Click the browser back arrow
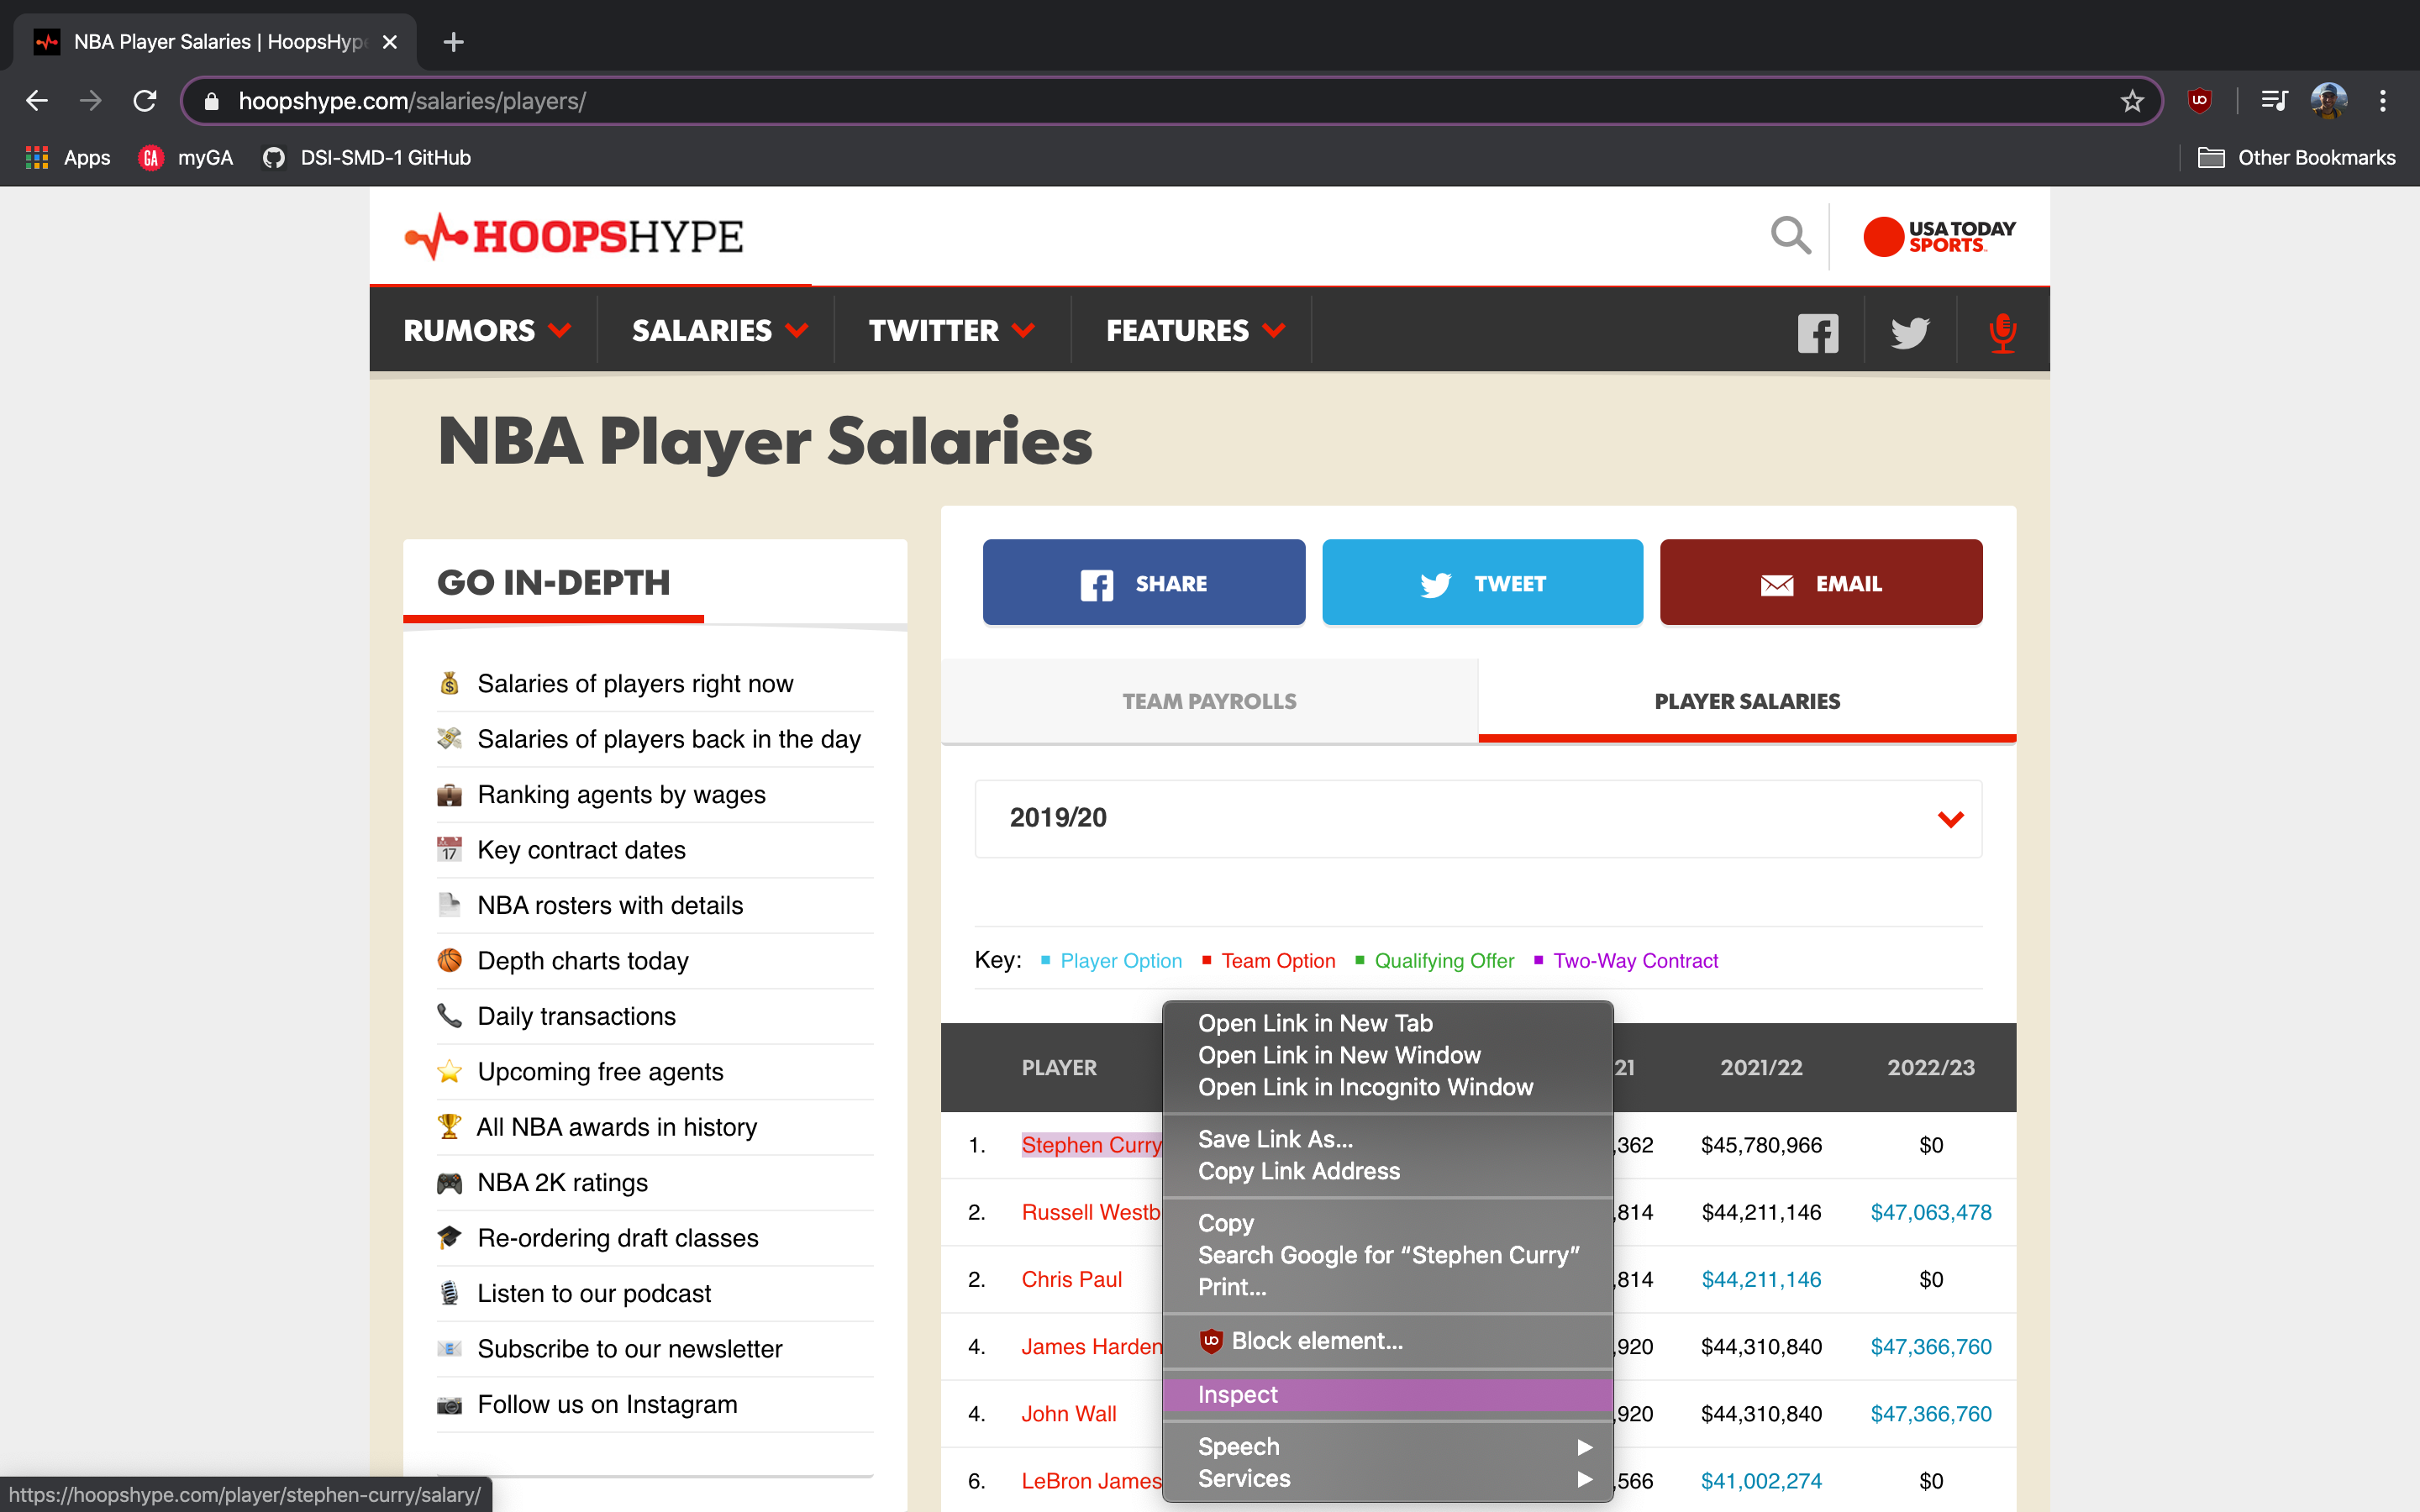Image resolution: width=2420 pixels, height=1512 pixels. coord(37,101)
